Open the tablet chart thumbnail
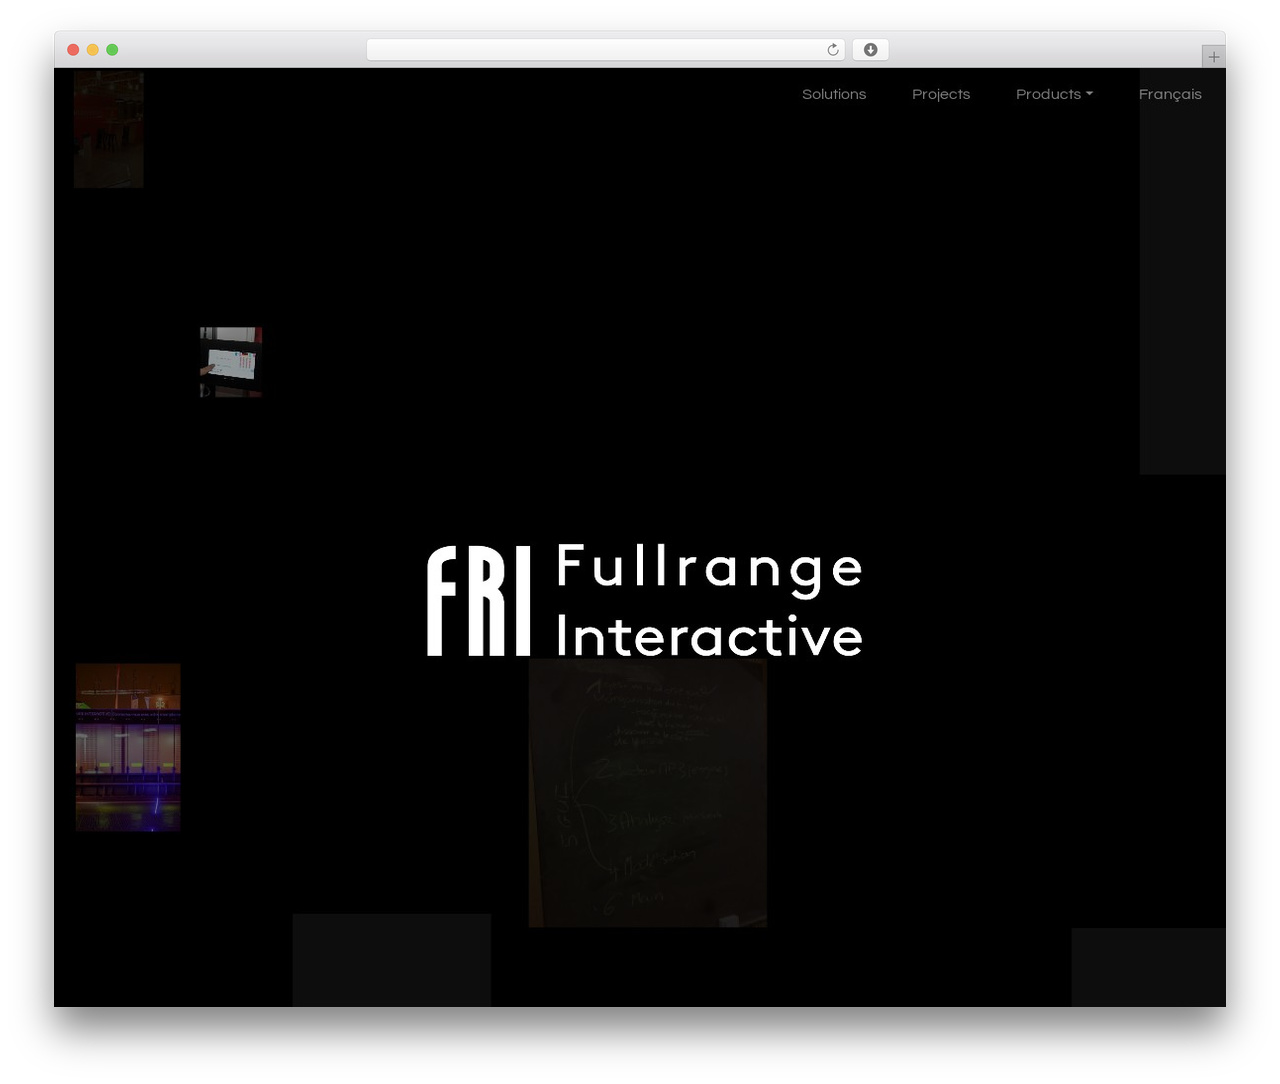This screenshot has width=1280, height=1084. pyautogui.click(x=231, y=362)
